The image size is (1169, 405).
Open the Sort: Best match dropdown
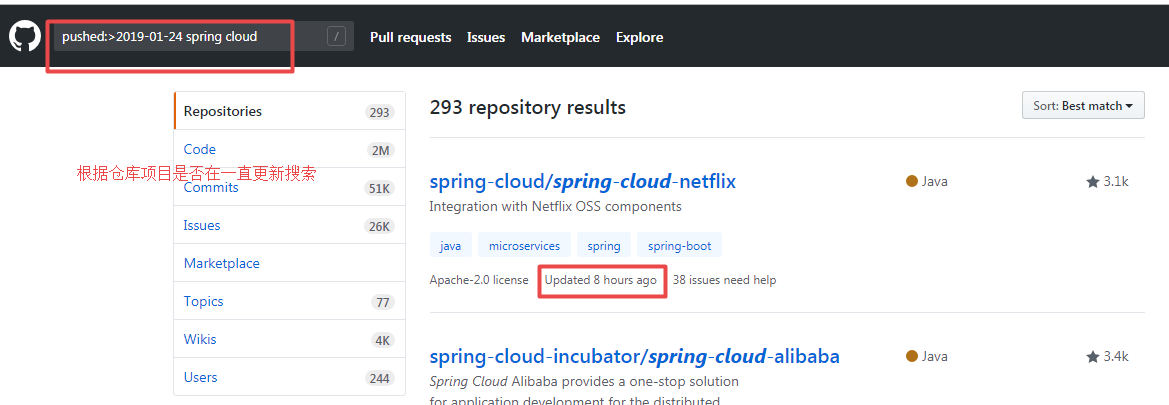click(x=1083, y=106)
